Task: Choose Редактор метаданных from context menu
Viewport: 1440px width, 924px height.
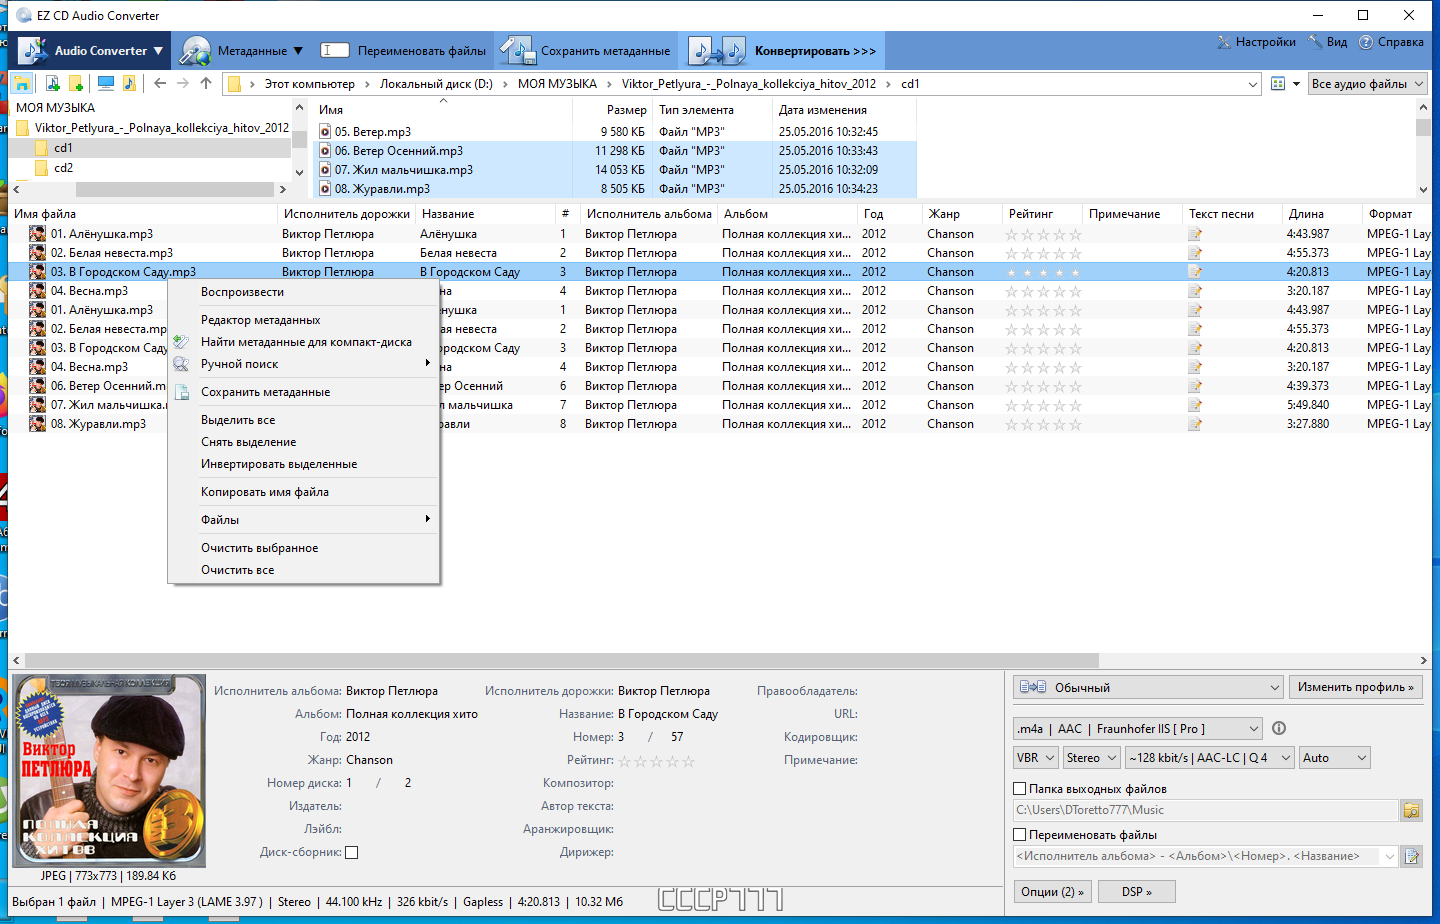Action: click(261, 320)
